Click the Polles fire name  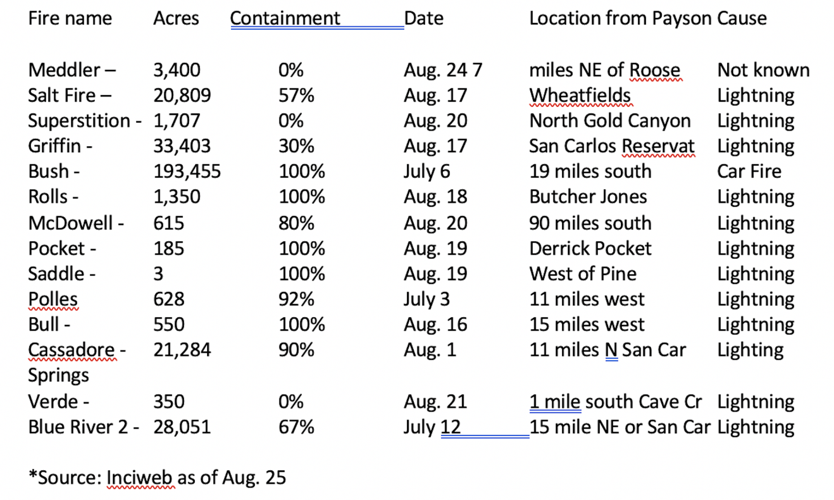(x=53, y=299)
